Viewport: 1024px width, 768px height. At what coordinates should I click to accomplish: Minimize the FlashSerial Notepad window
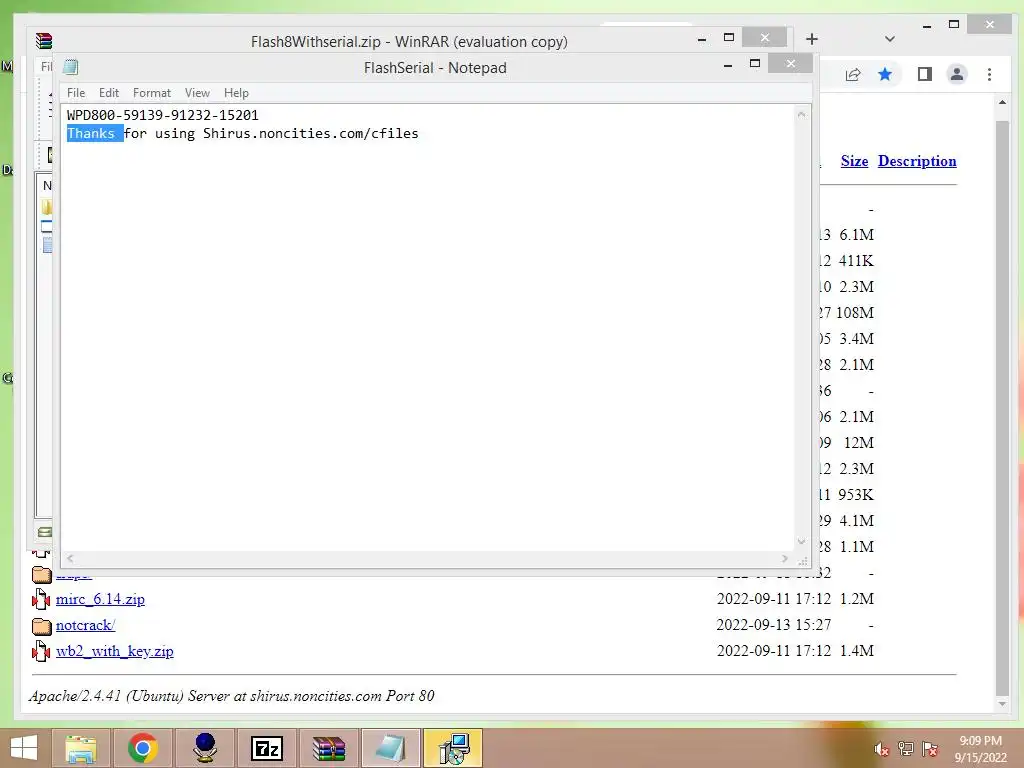coord(728,65)
